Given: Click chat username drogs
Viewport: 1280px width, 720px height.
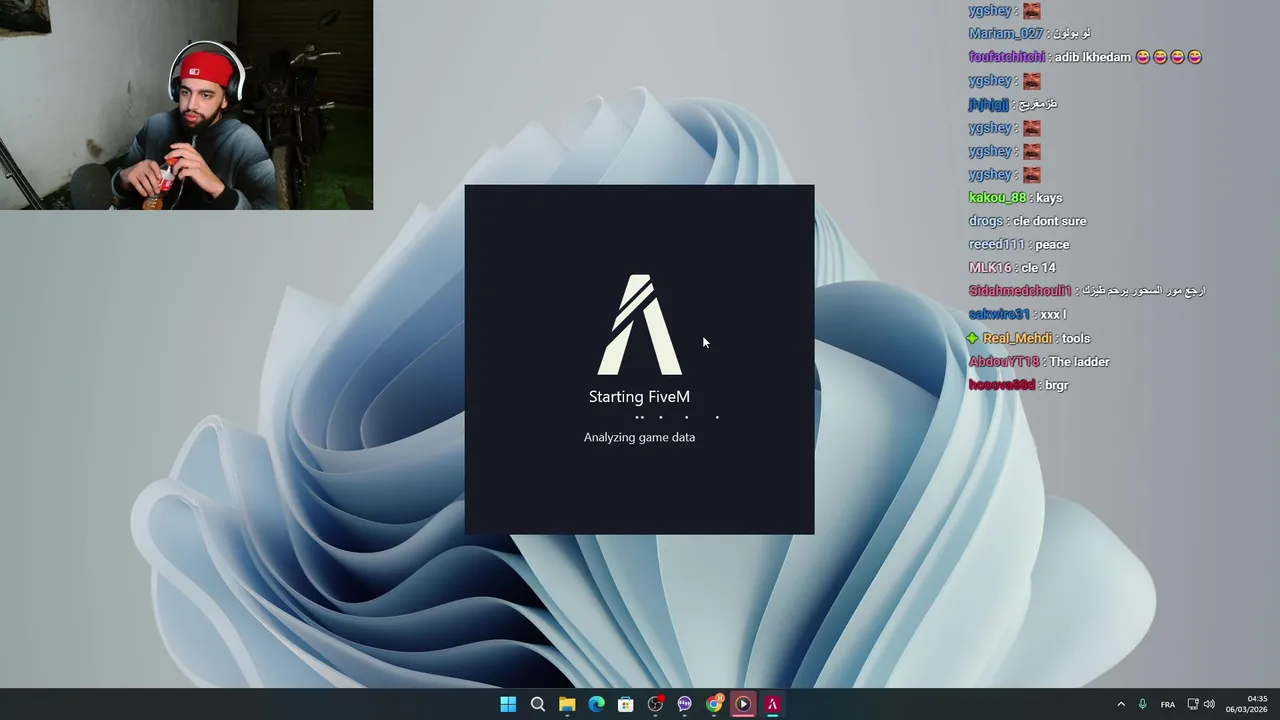Looking at the screenshot, I should coord(985,221).
